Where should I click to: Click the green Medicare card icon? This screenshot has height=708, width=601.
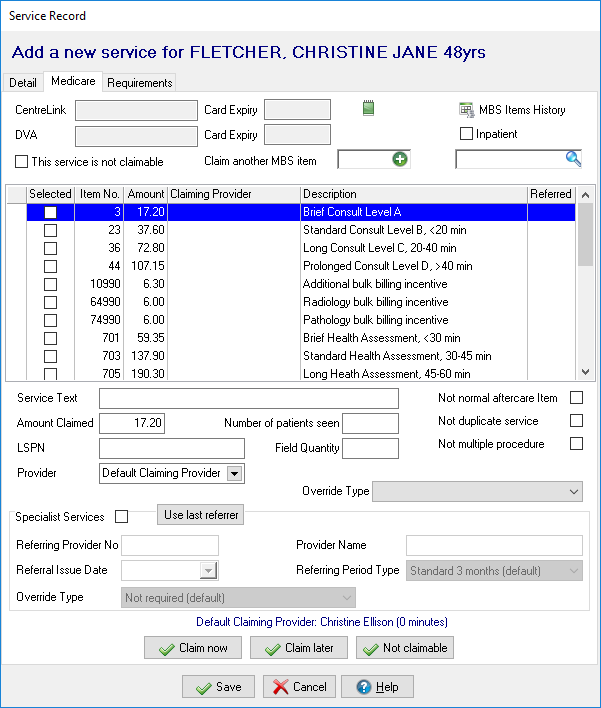(x=368, y=108)
